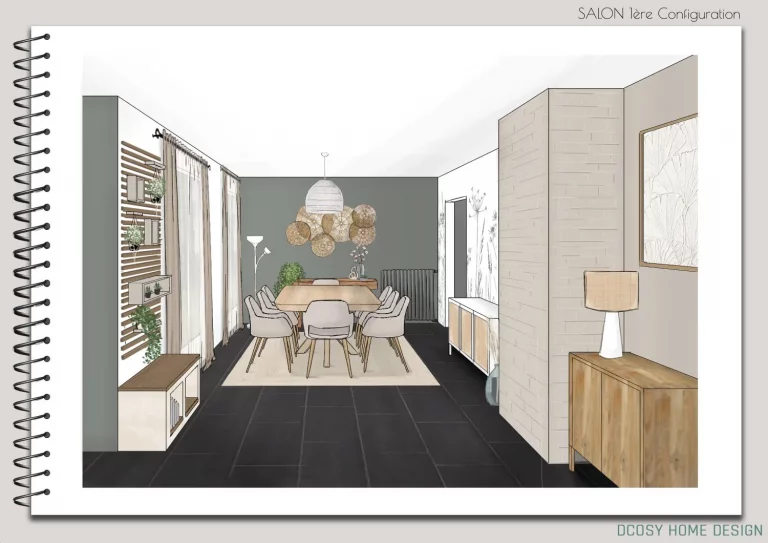This screenshot has height=543, width=768.
Task: Select the wooden dining table
Action: [327, 296]
